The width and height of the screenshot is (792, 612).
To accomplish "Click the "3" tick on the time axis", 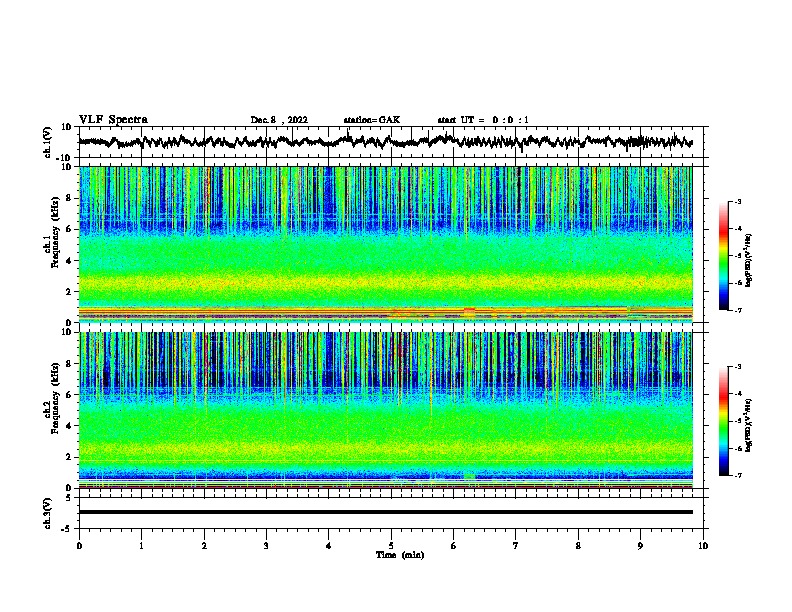I will click(266, 546).
